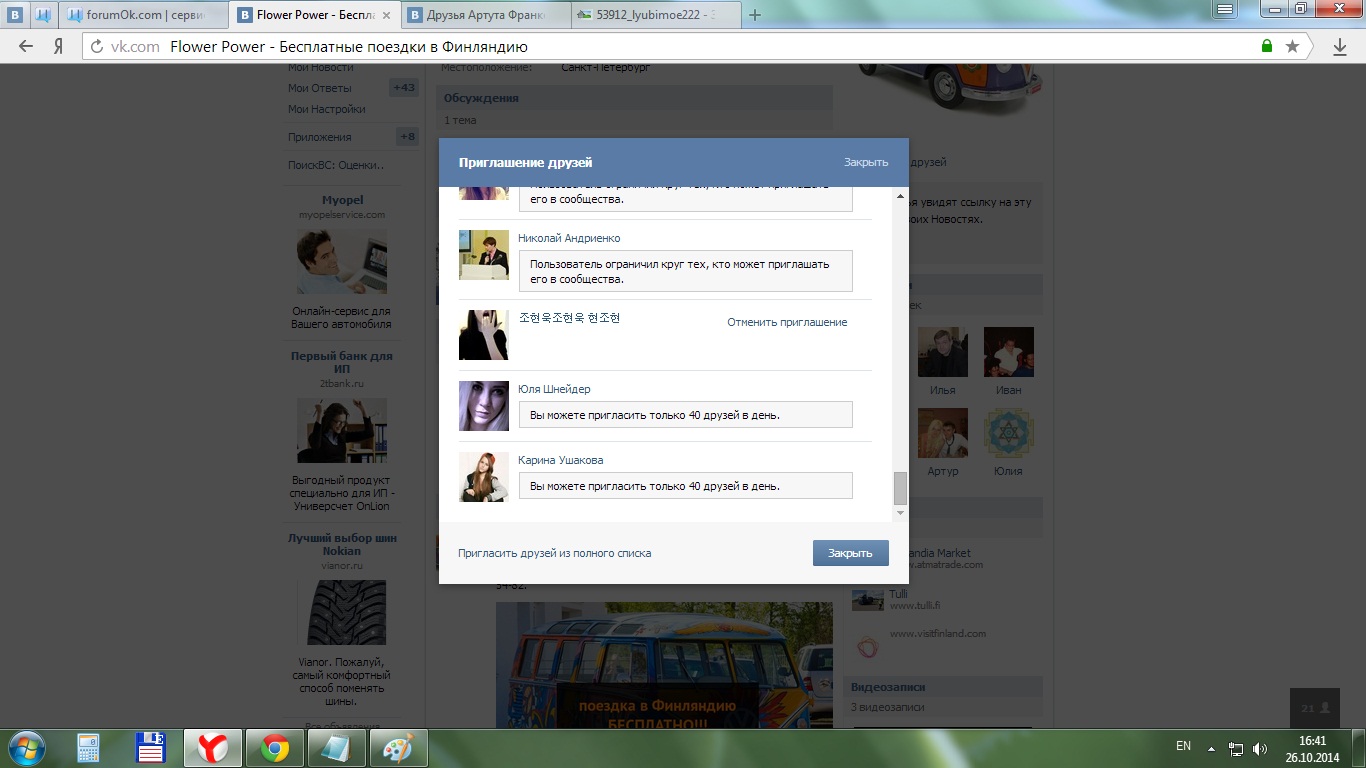Click the text about the 40 friends limit under Карина Ушакова
The height and width of the screenshot is (768, 1366).
coord(655,486)
